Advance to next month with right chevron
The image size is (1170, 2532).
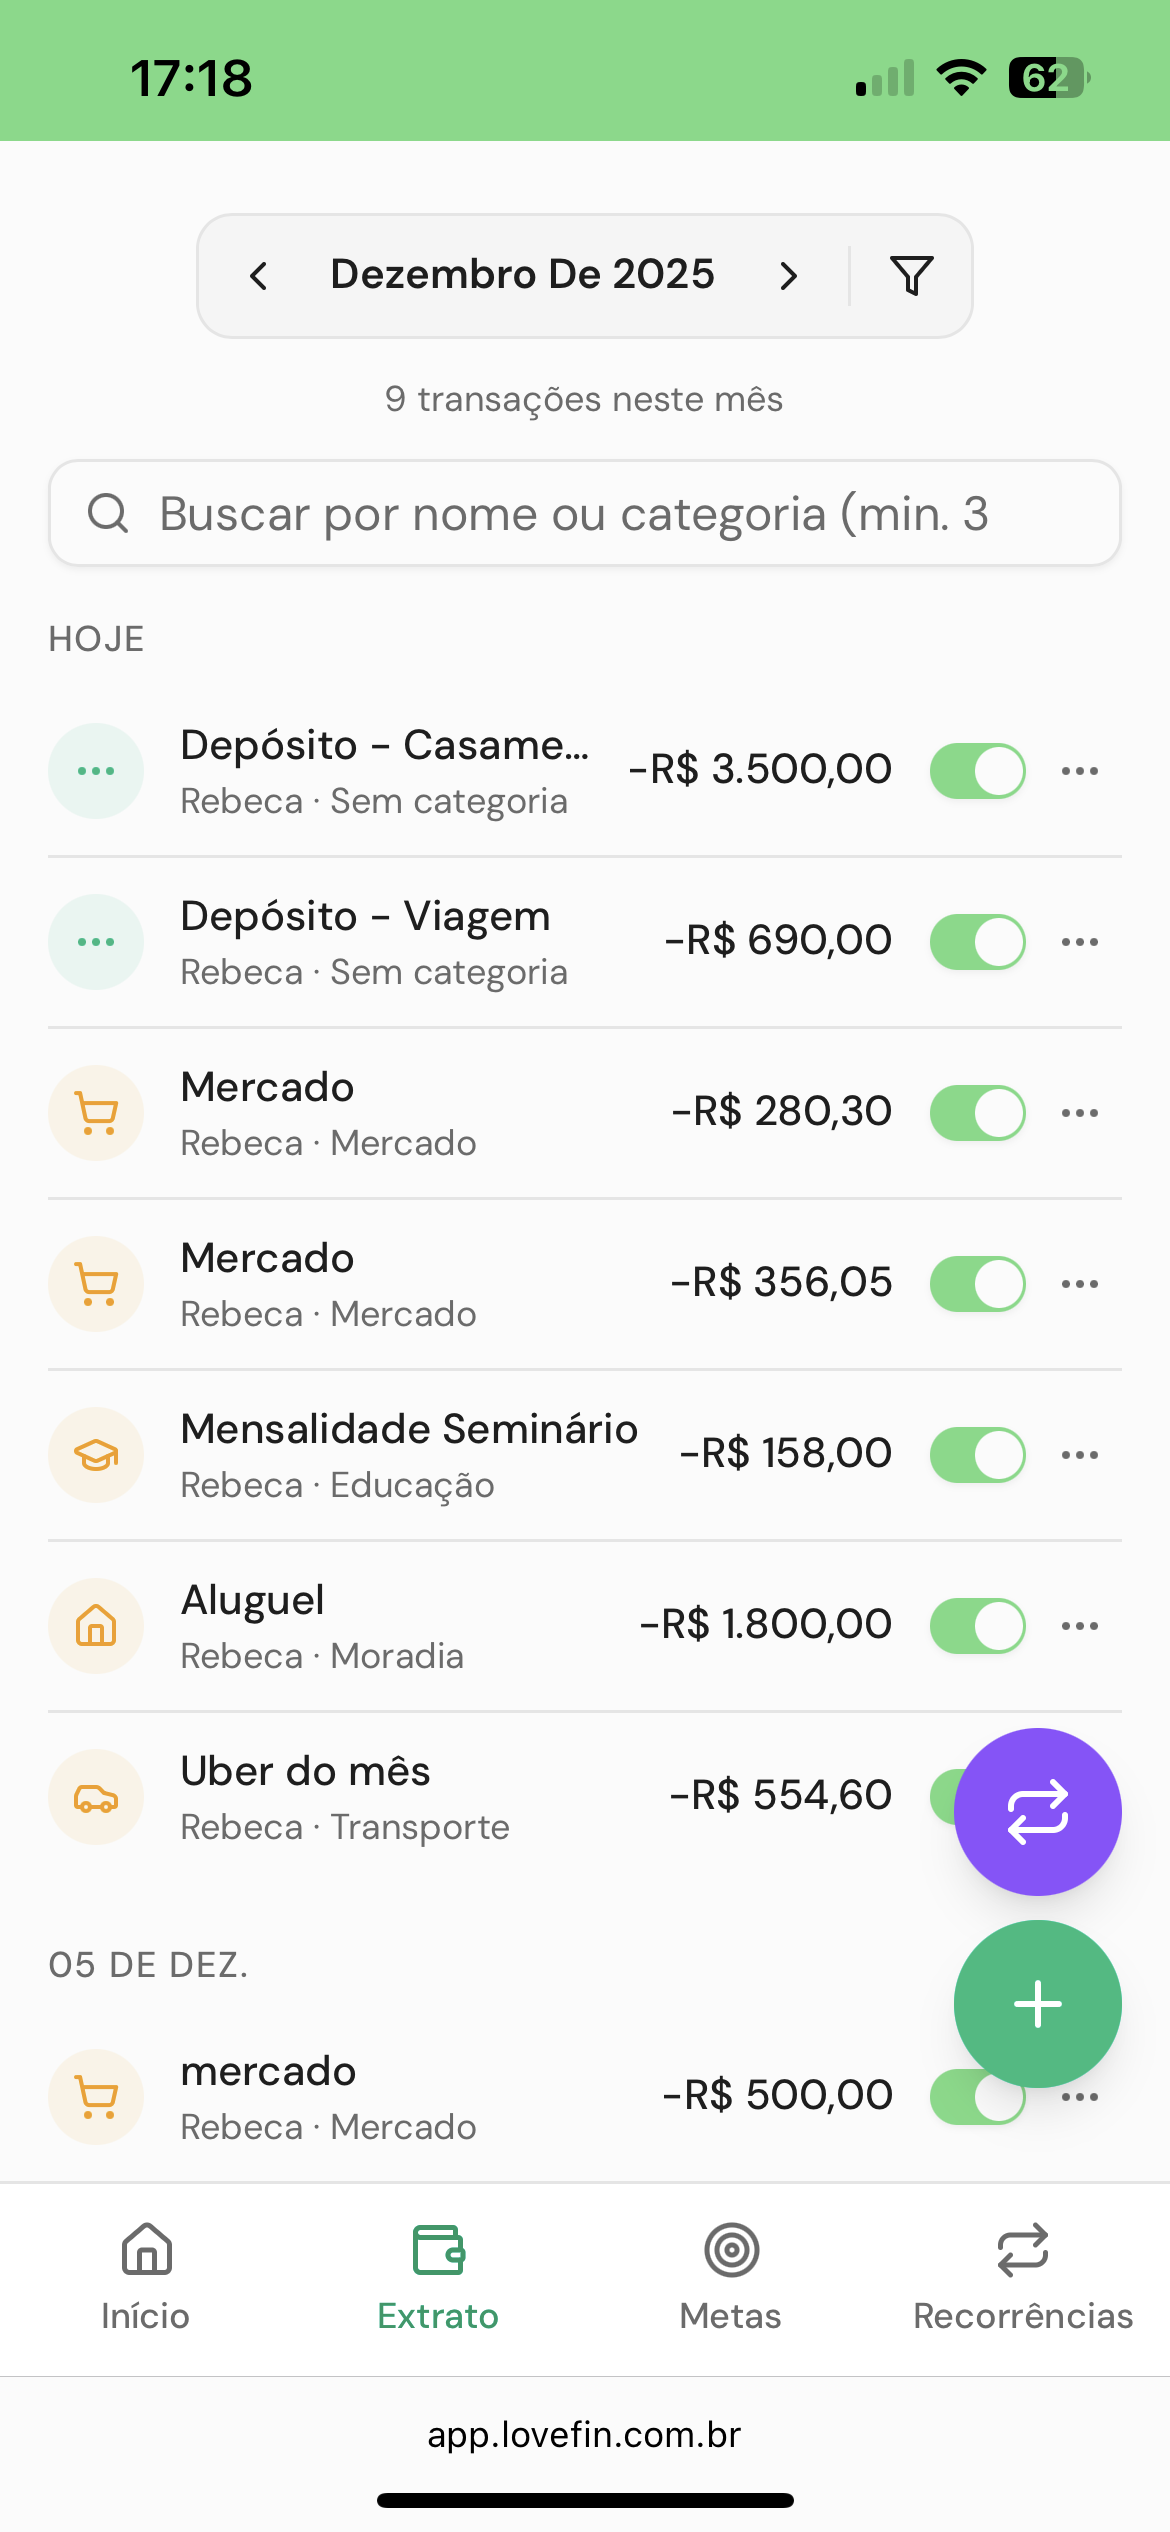[x=789, y=276]
